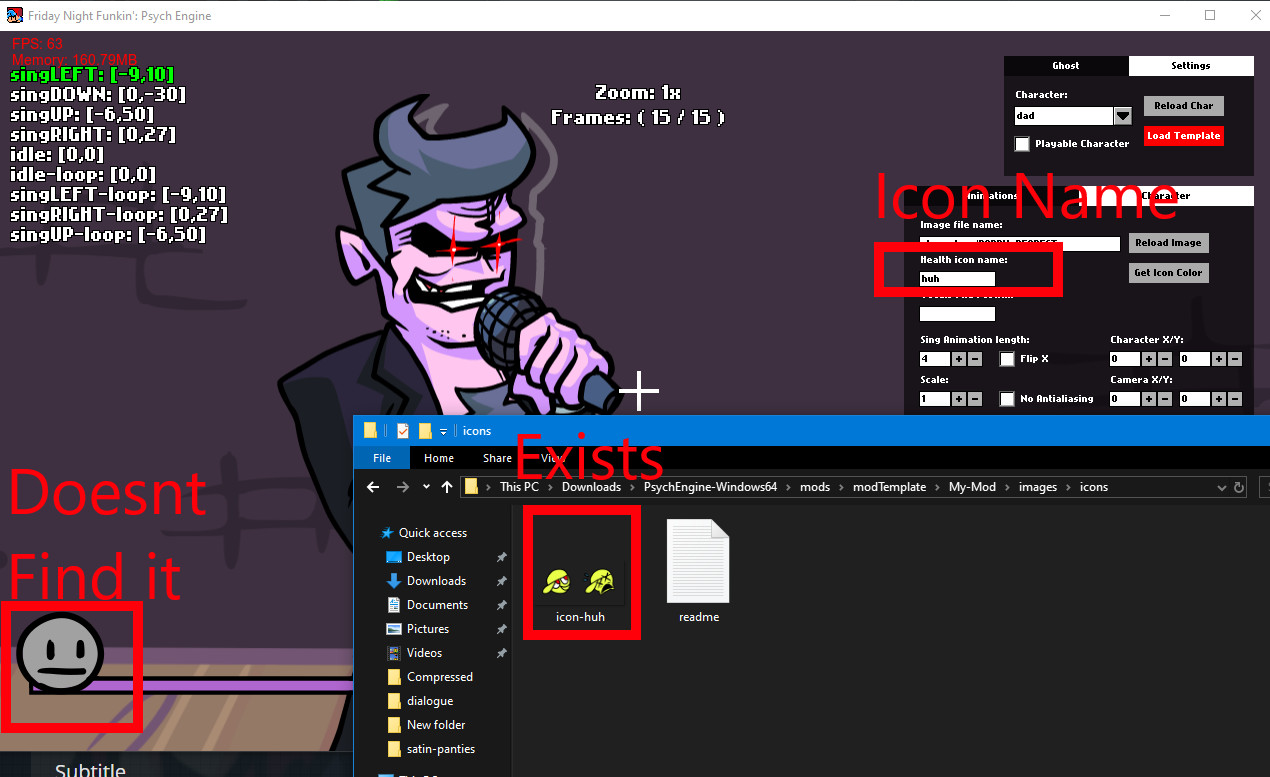Open Downloads in Quick access sidebar
Viewport: 1270px width, 777px height.
(x=436, y=581)
